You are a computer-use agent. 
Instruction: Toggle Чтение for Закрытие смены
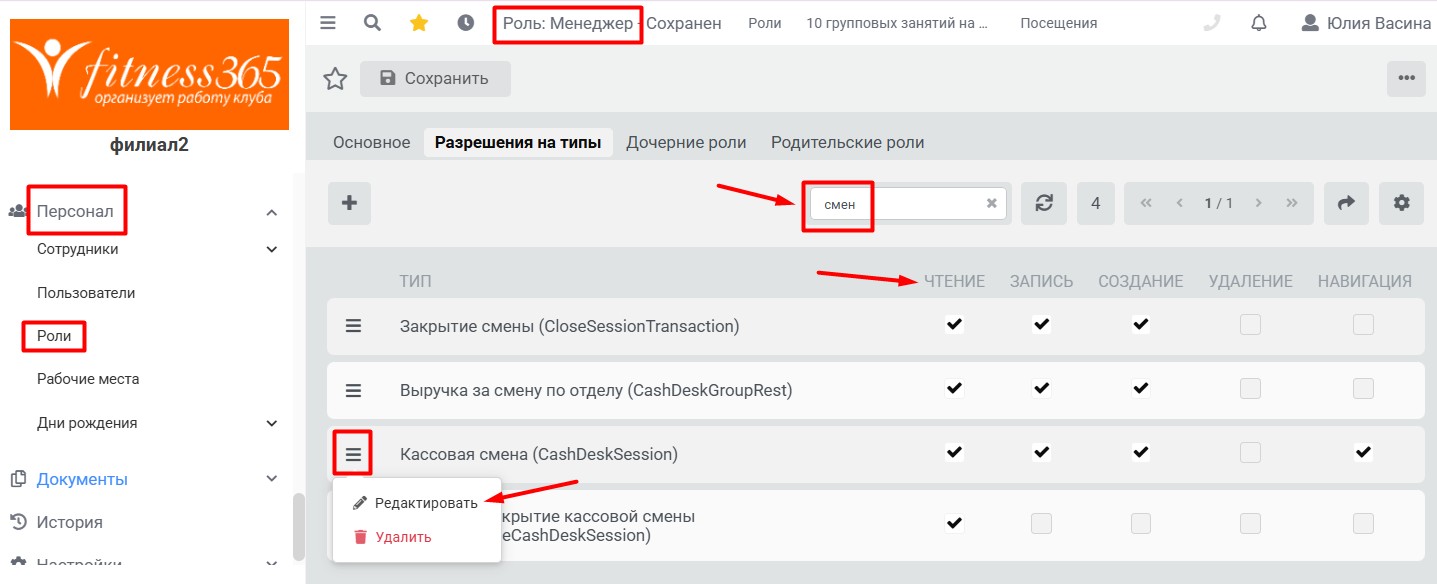pos(954,325)
